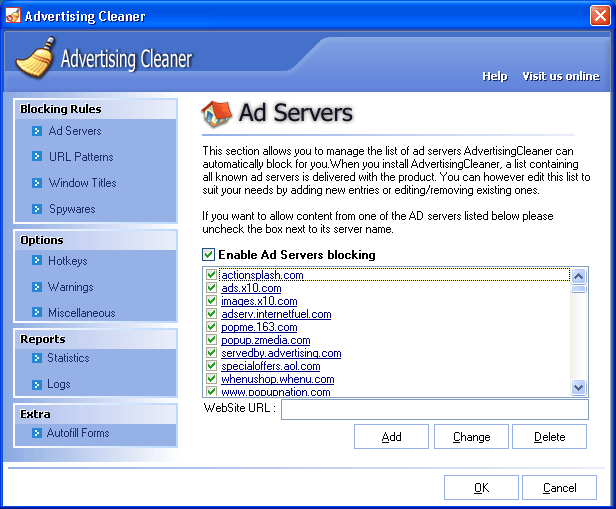Screen dimensions: 616x509
Task: Uncheck the popup.zmedia.com checkbox
Action: tap(211, 339)
